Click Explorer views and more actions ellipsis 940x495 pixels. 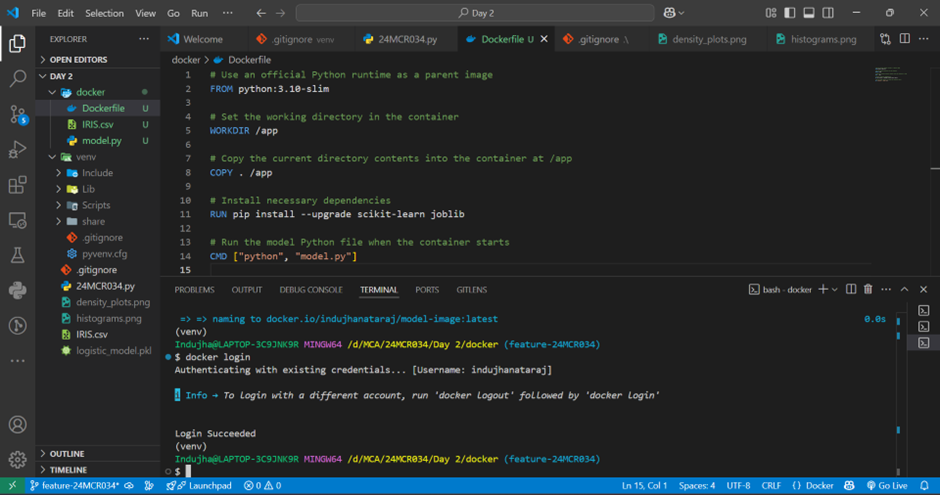point(144,39)
